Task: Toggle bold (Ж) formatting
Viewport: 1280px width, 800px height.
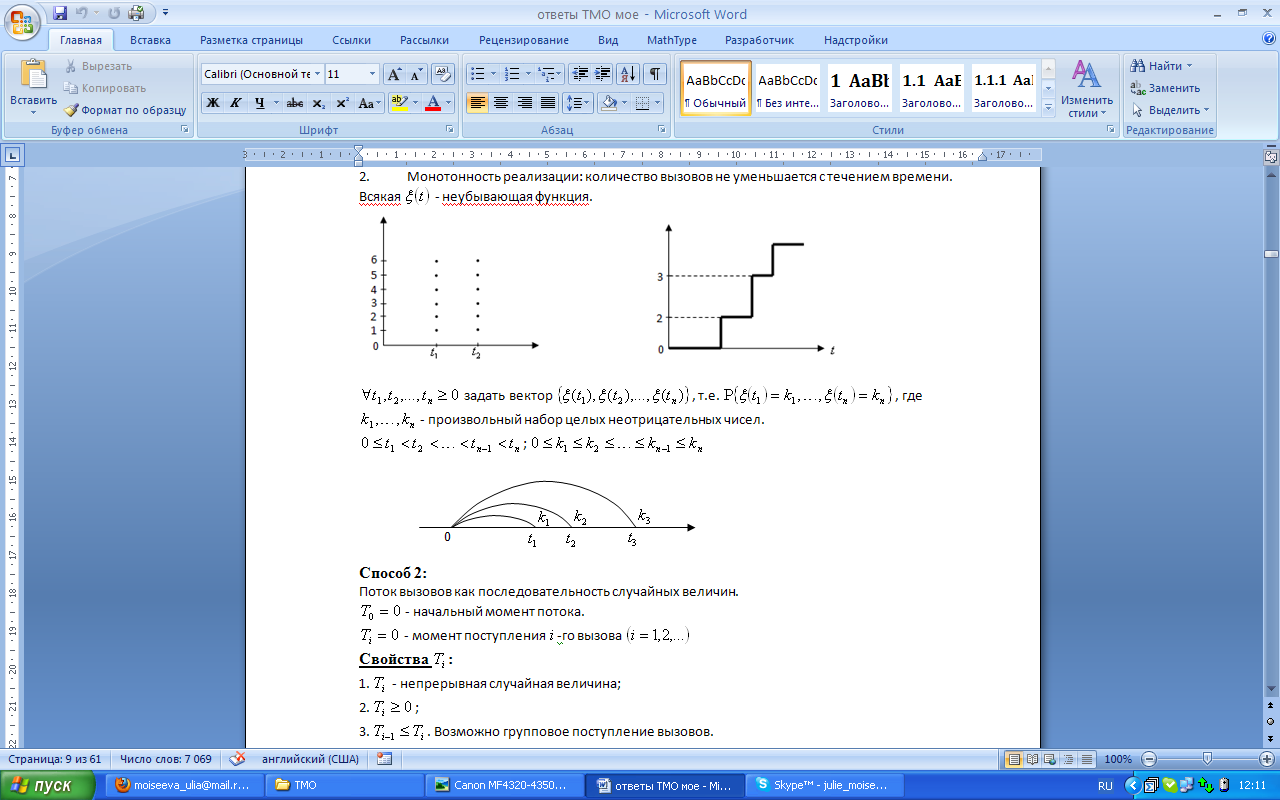Action: pos(212,103)
